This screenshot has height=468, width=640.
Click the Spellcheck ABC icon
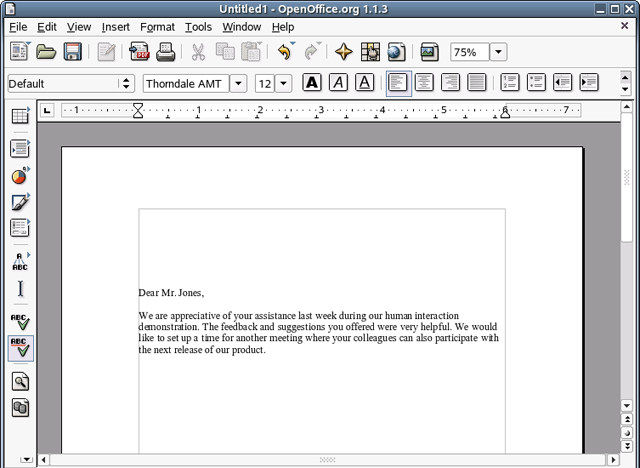[x=20, y=322]
